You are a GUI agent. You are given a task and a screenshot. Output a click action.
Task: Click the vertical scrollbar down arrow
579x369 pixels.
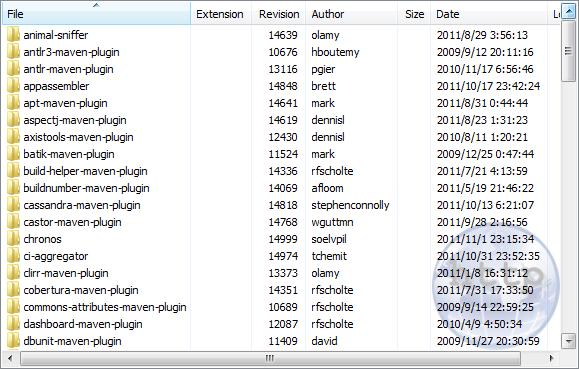point(568,341)
